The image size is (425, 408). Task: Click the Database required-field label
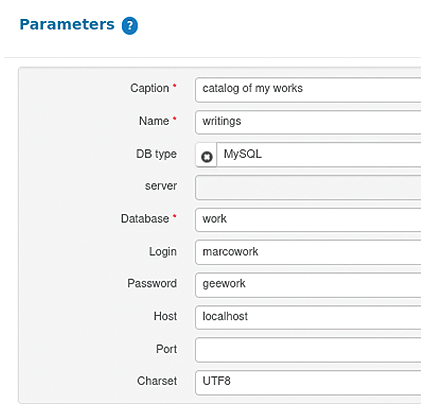pos(145,219)
